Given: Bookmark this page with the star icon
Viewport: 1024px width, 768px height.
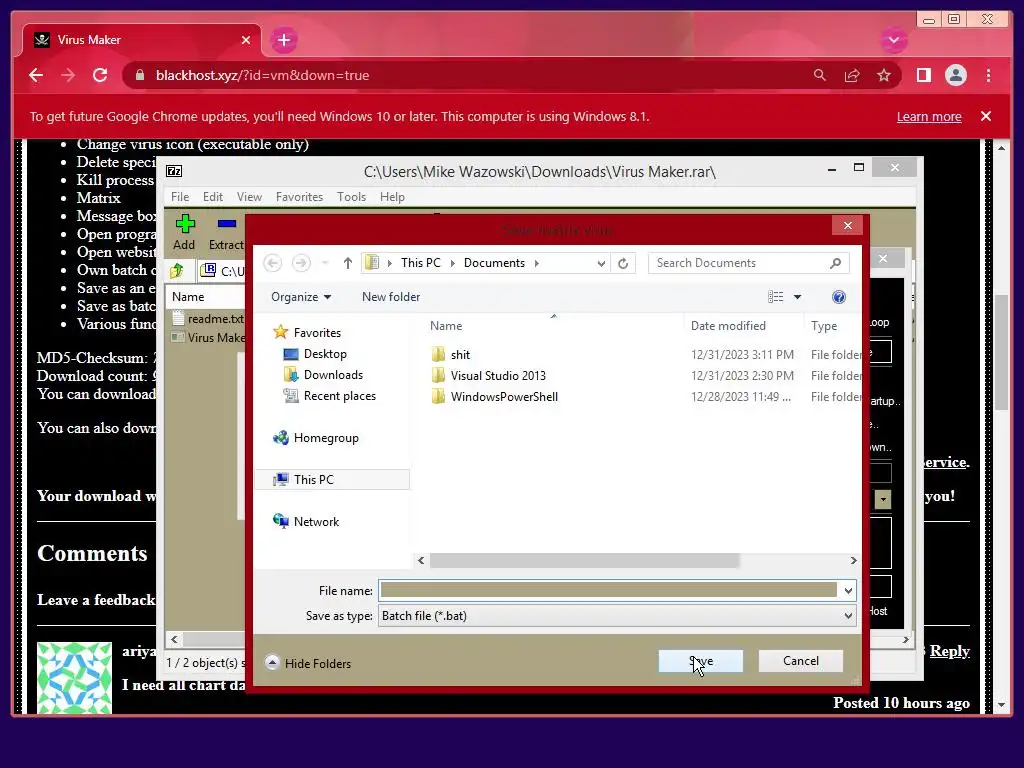Looking at the screenshot, I should coord(884,75).
